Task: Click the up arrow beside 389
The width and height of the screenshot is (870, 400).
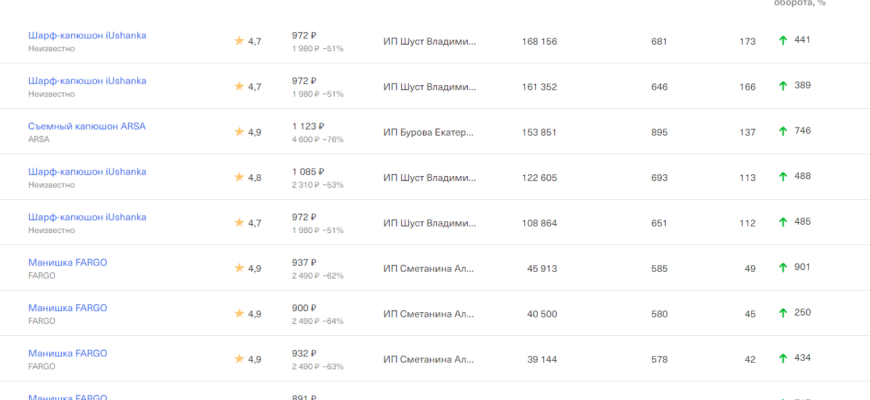Action: pos(783,86)
